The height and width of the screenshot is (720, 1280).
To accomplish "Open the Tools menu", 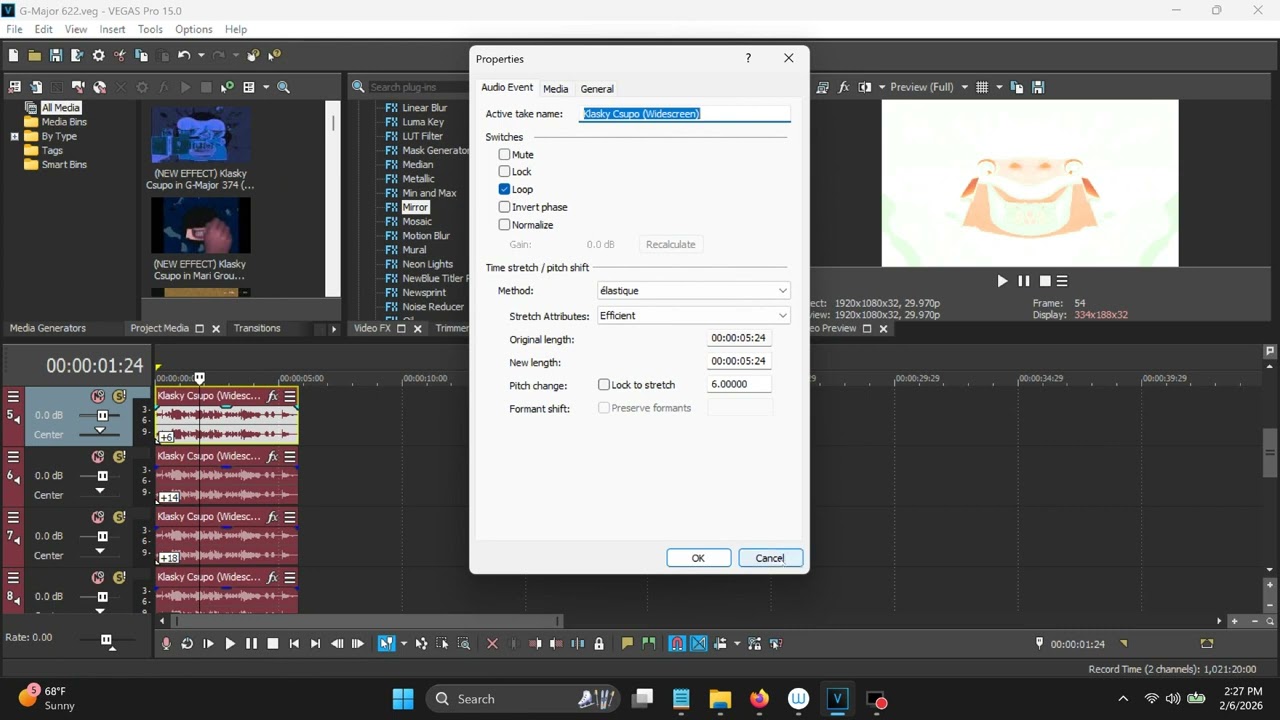I will coord(150,29).
